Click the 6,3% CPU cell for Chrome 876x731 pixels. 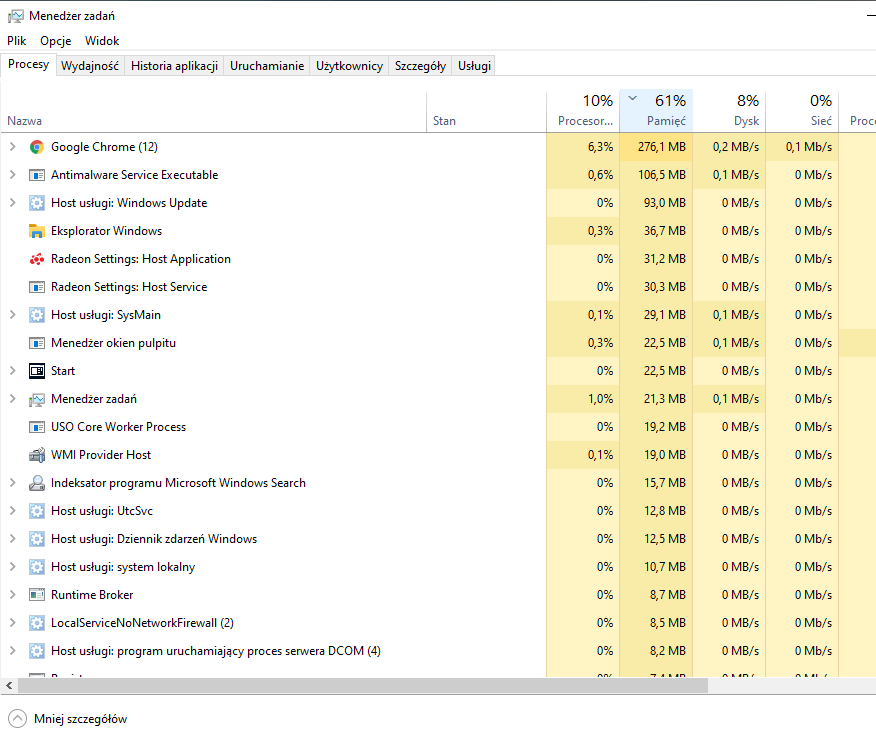coord(583,147)
